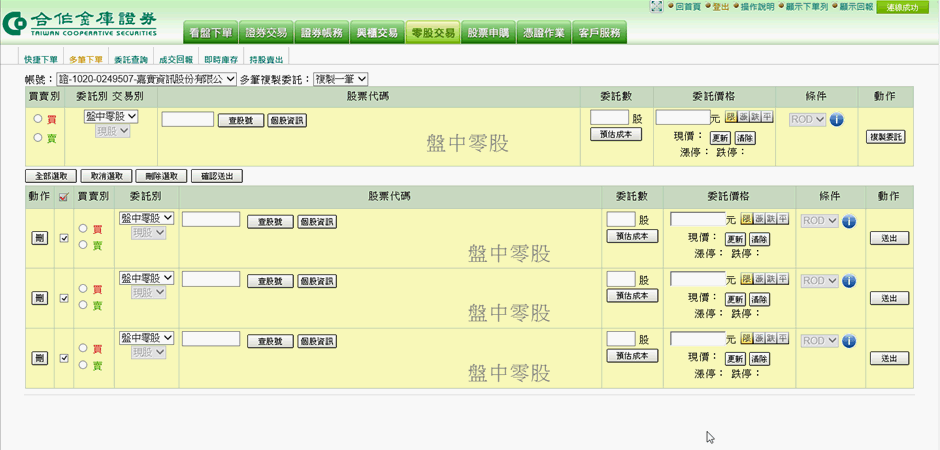Screen dimensions: 940x450
Task: Click the 平 flat price icon in third order row
Action: tap(782, 340)
